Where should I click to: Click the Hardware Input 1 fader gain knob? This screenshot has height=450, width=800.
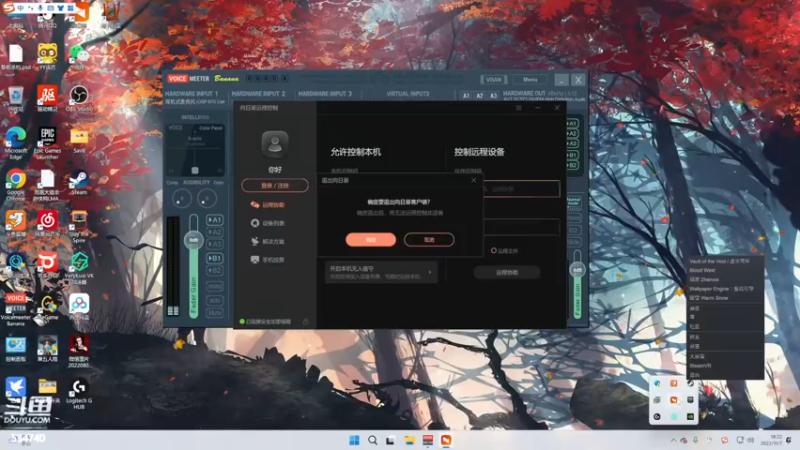tap(193, 240)
